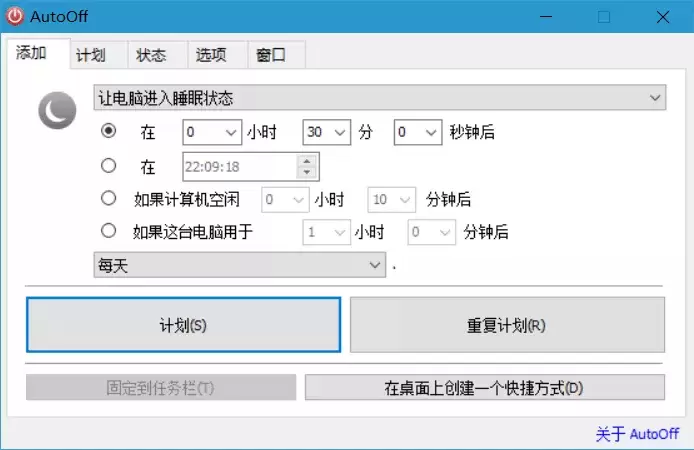Open the 关于 AutoOff link

pos(637,434)
